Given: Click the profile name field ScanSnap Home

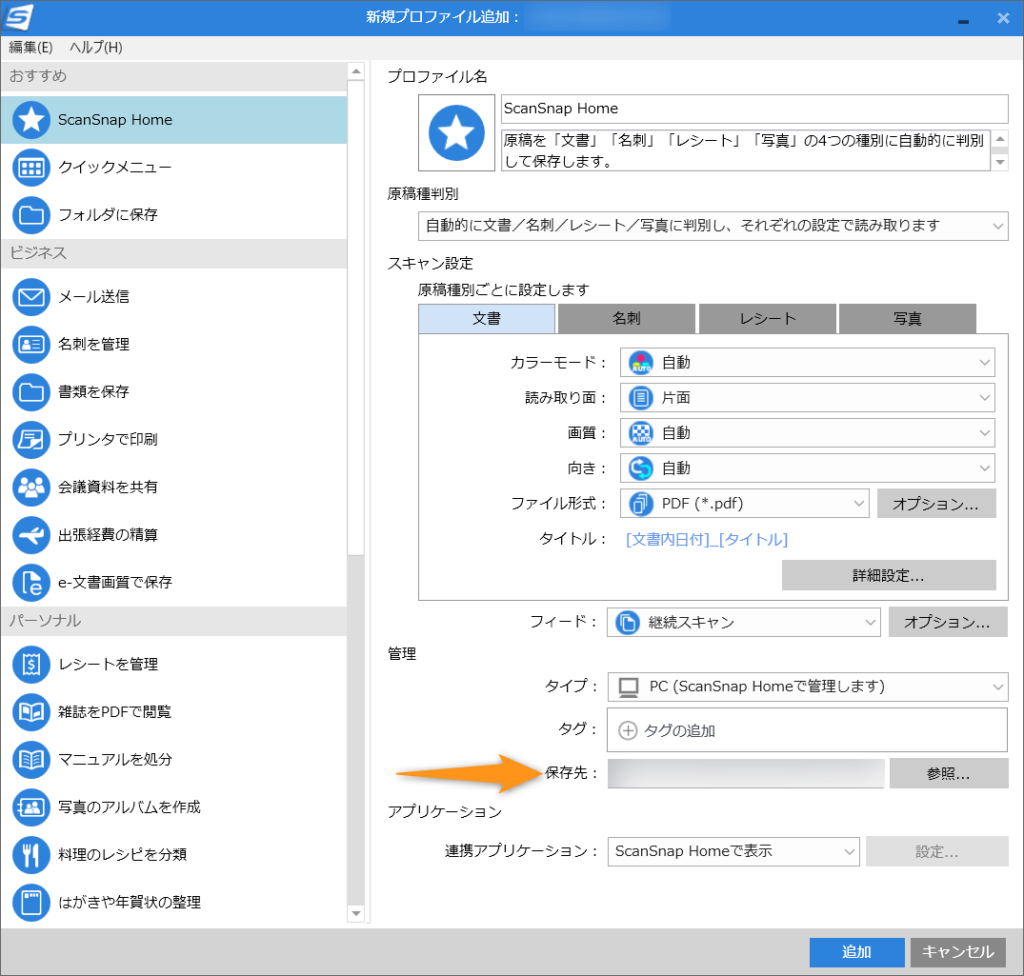Looking at the screenshot, I should pyautogui.click(x=754, y=108).
